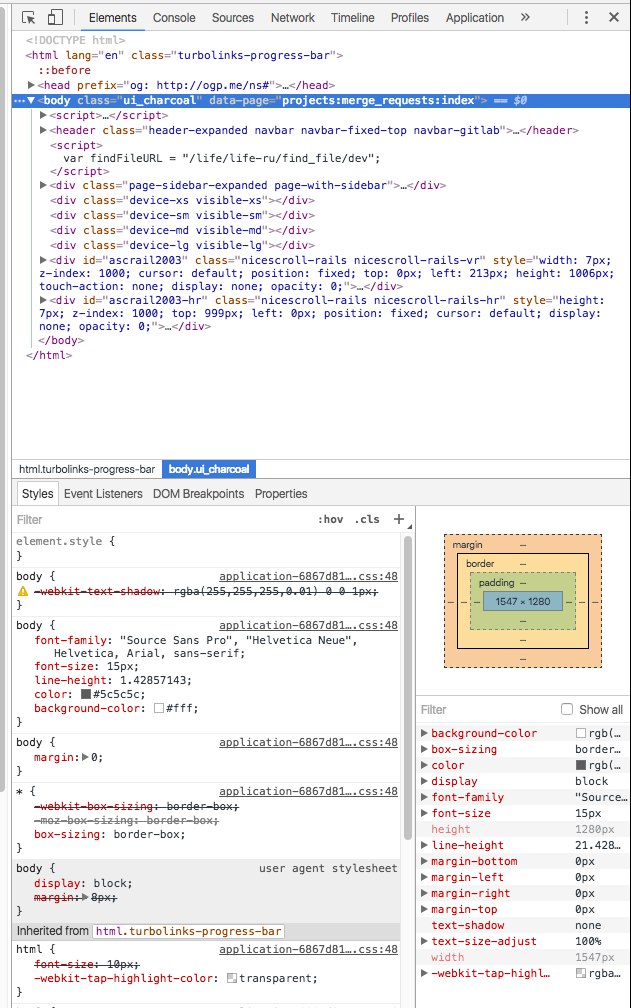Activate the inspect element picker icon
This screenshot has height=1008, width=631.
(28, 17)
